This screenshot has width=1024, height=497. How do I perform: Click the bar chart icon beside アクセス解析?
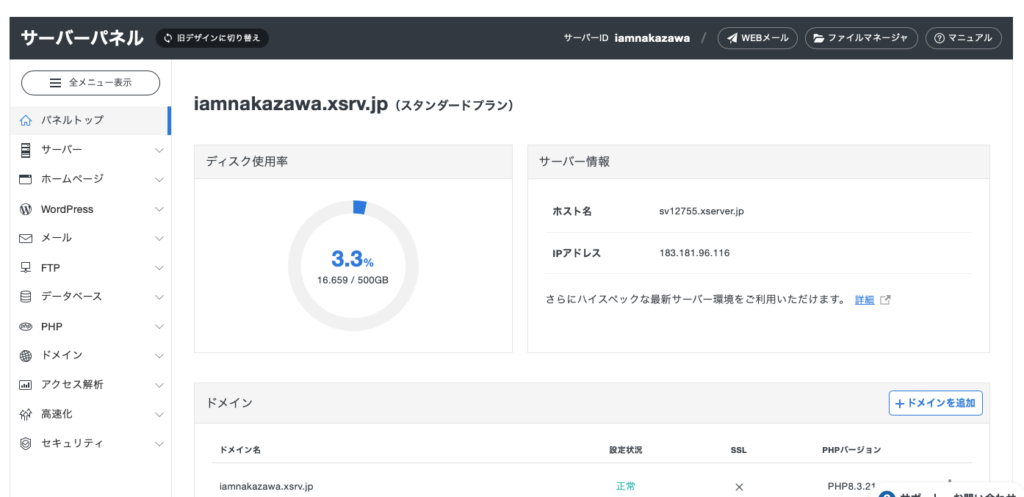point(25,385)
